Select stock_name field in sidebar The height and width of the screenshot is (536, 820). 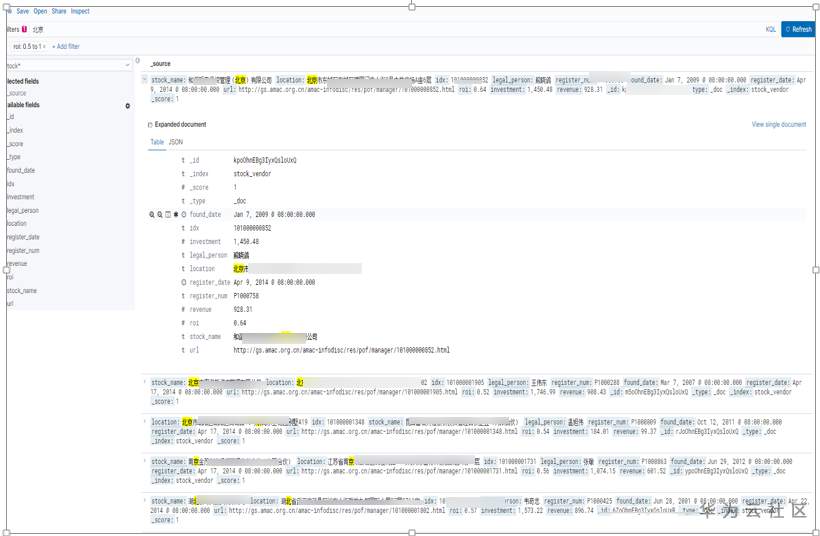[x=21, y=291]
